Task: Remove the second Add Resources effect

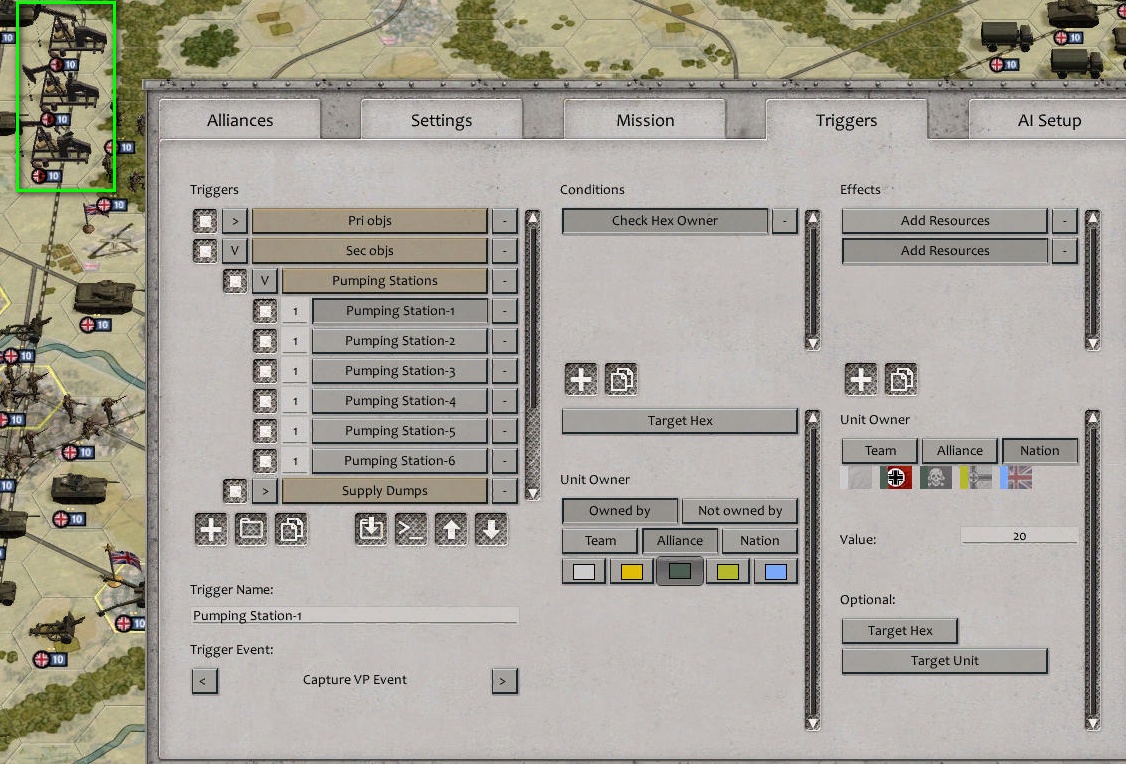Action: 1065,251
